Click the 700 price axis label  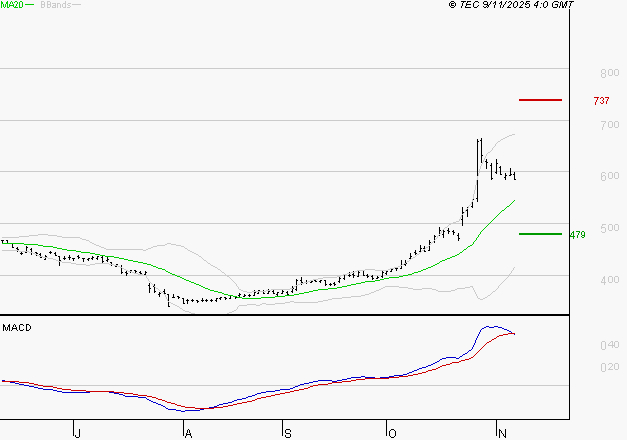[609, 125]
